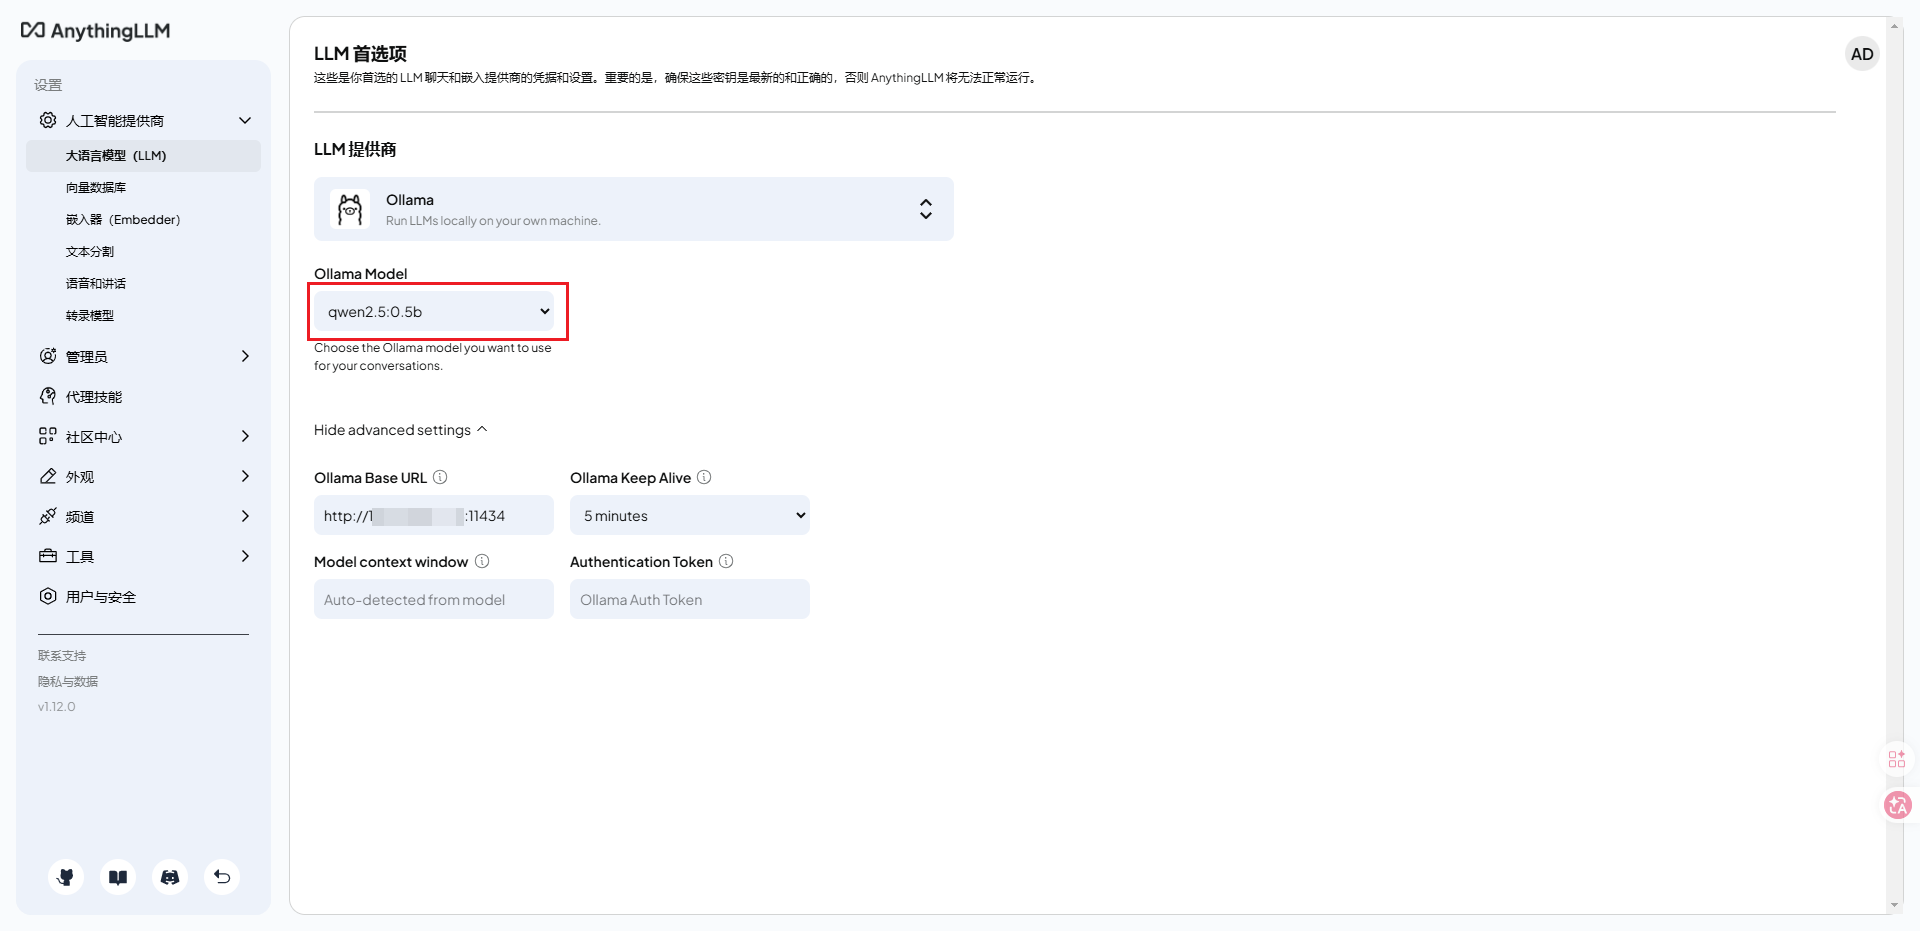This screenshot has width=1920, height=931.
Task: Click the back arrow icon
Action: coord(222,877)
